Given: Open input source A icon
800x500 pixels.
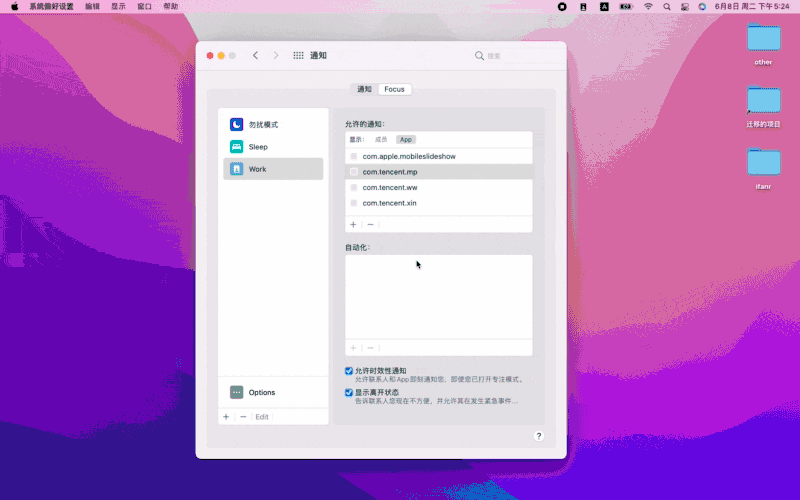Looking at the screenshot, I should [604, 7].
